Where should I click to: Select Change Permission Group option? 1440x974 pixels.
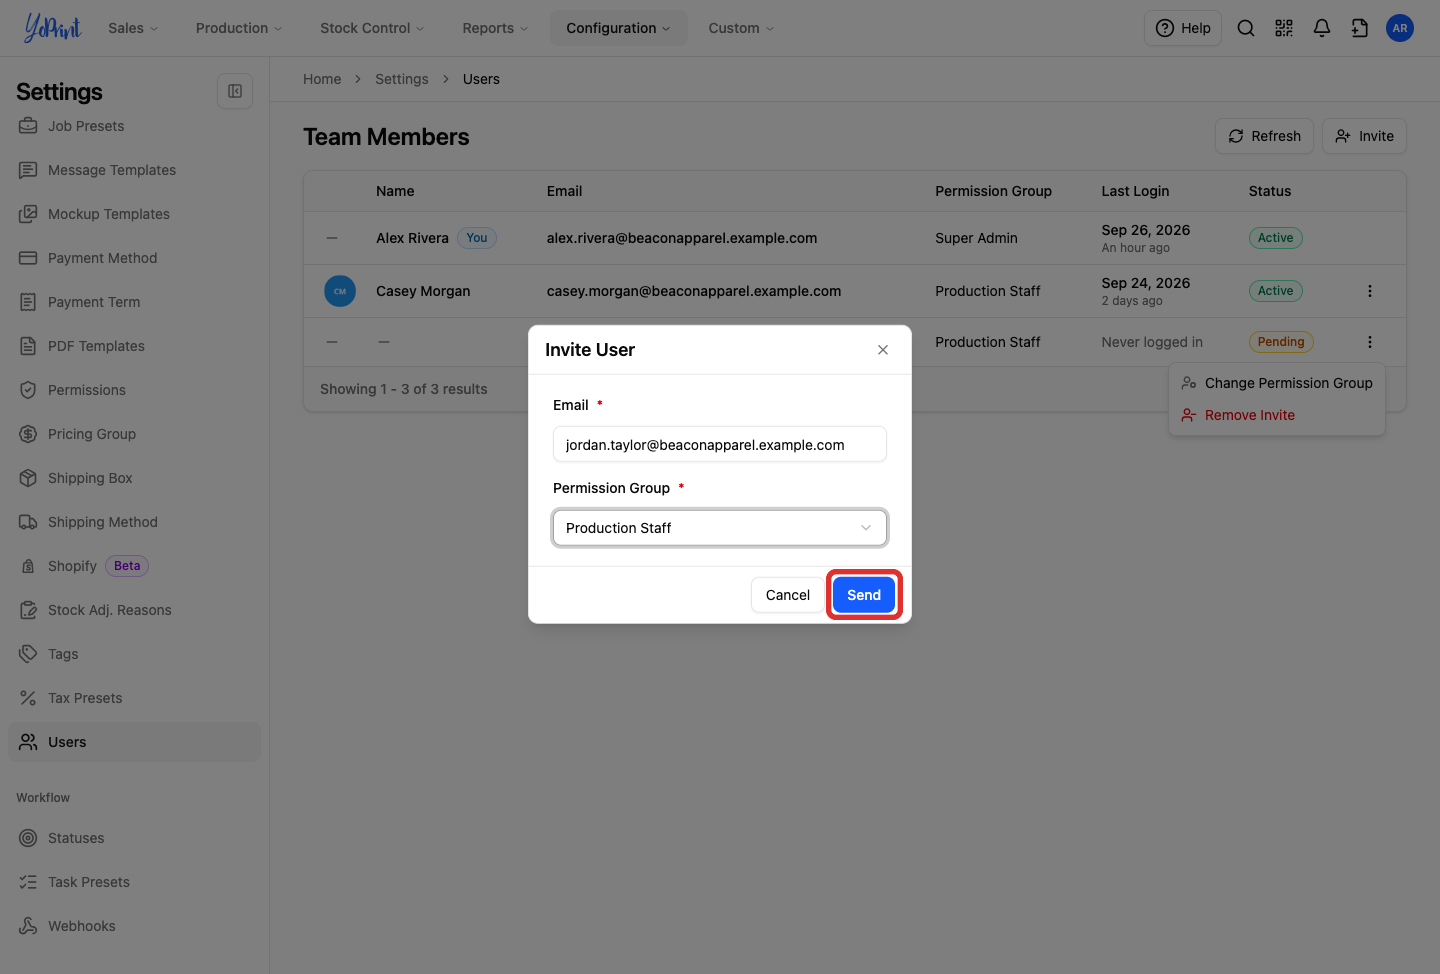click(1277, 383)
